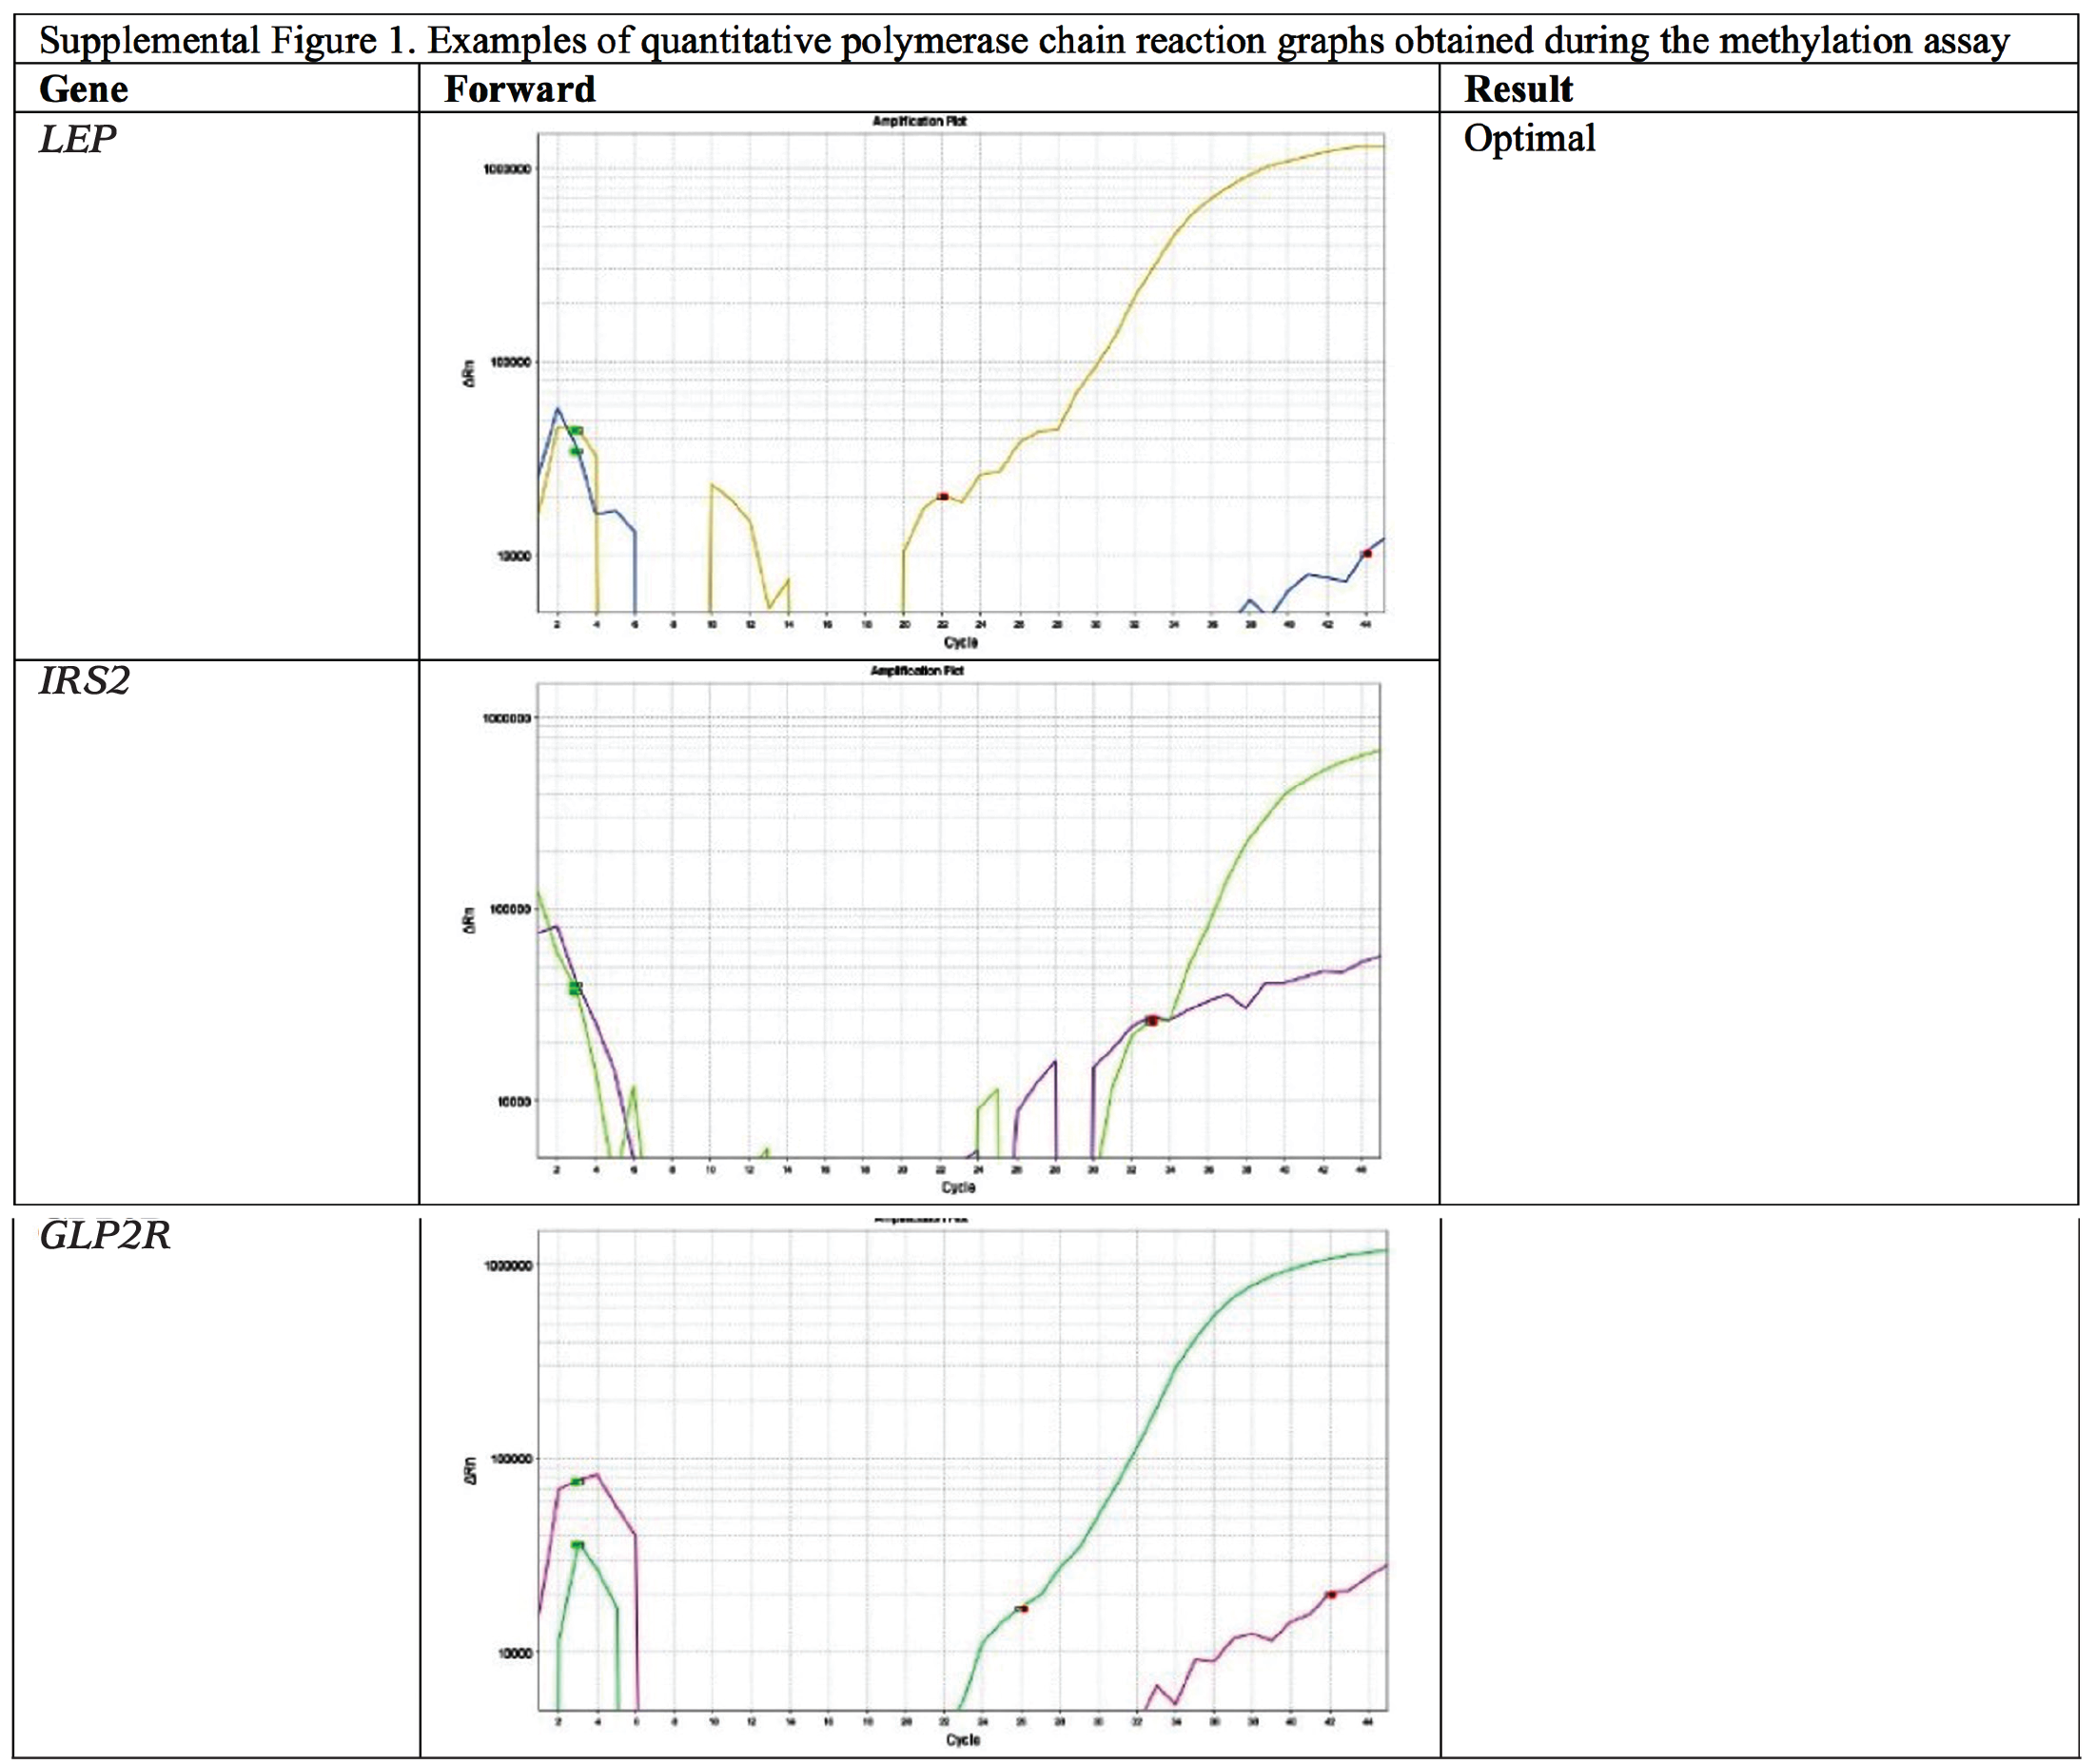Click the 'Cycle' axis label under LEP plot
This screenshot has width=2096, height=1764.
pos(961,642)
